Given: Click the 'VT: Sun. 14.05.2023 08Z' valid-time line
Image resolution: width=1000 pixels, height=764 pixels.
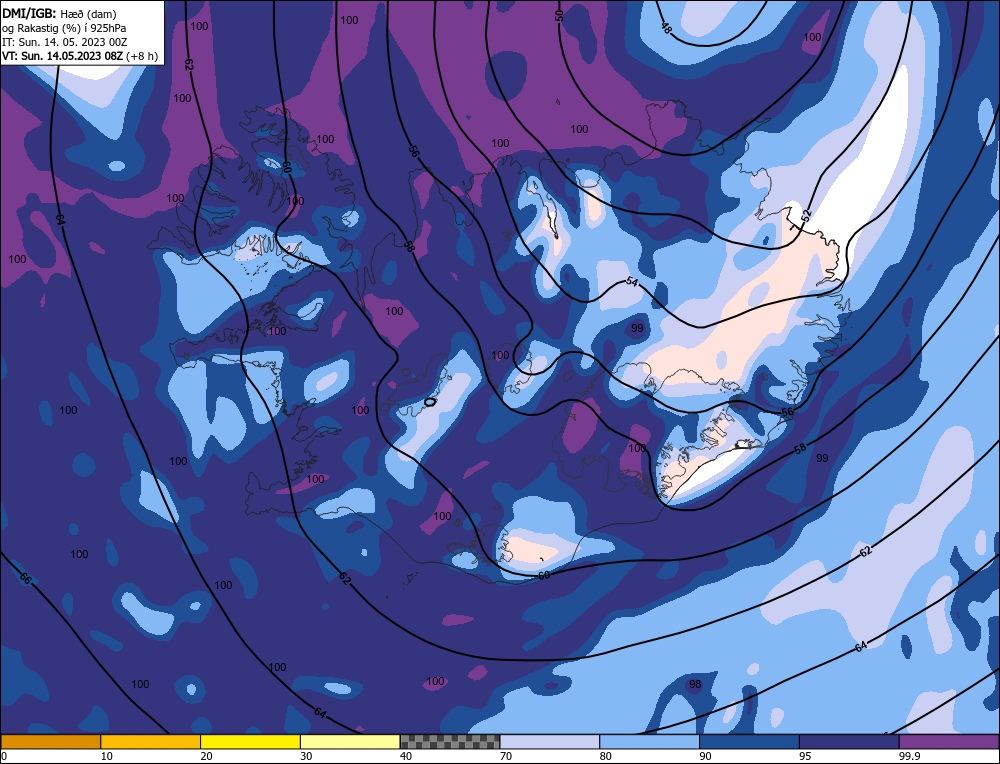Looking at the screenshot, I should pos(80,56).
